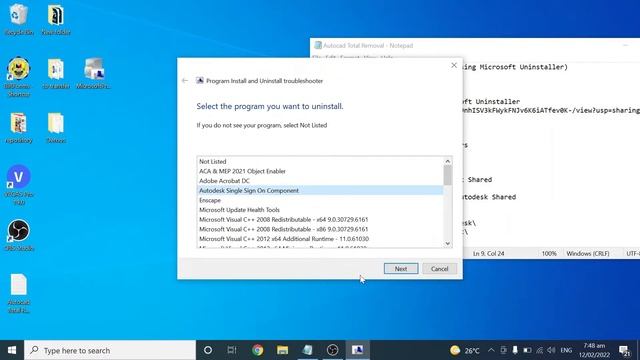Image resolution: width=640 pixels, height=360 pixels.
Task: Select Adobe Acrobat DC in the list
Action: 320,181
